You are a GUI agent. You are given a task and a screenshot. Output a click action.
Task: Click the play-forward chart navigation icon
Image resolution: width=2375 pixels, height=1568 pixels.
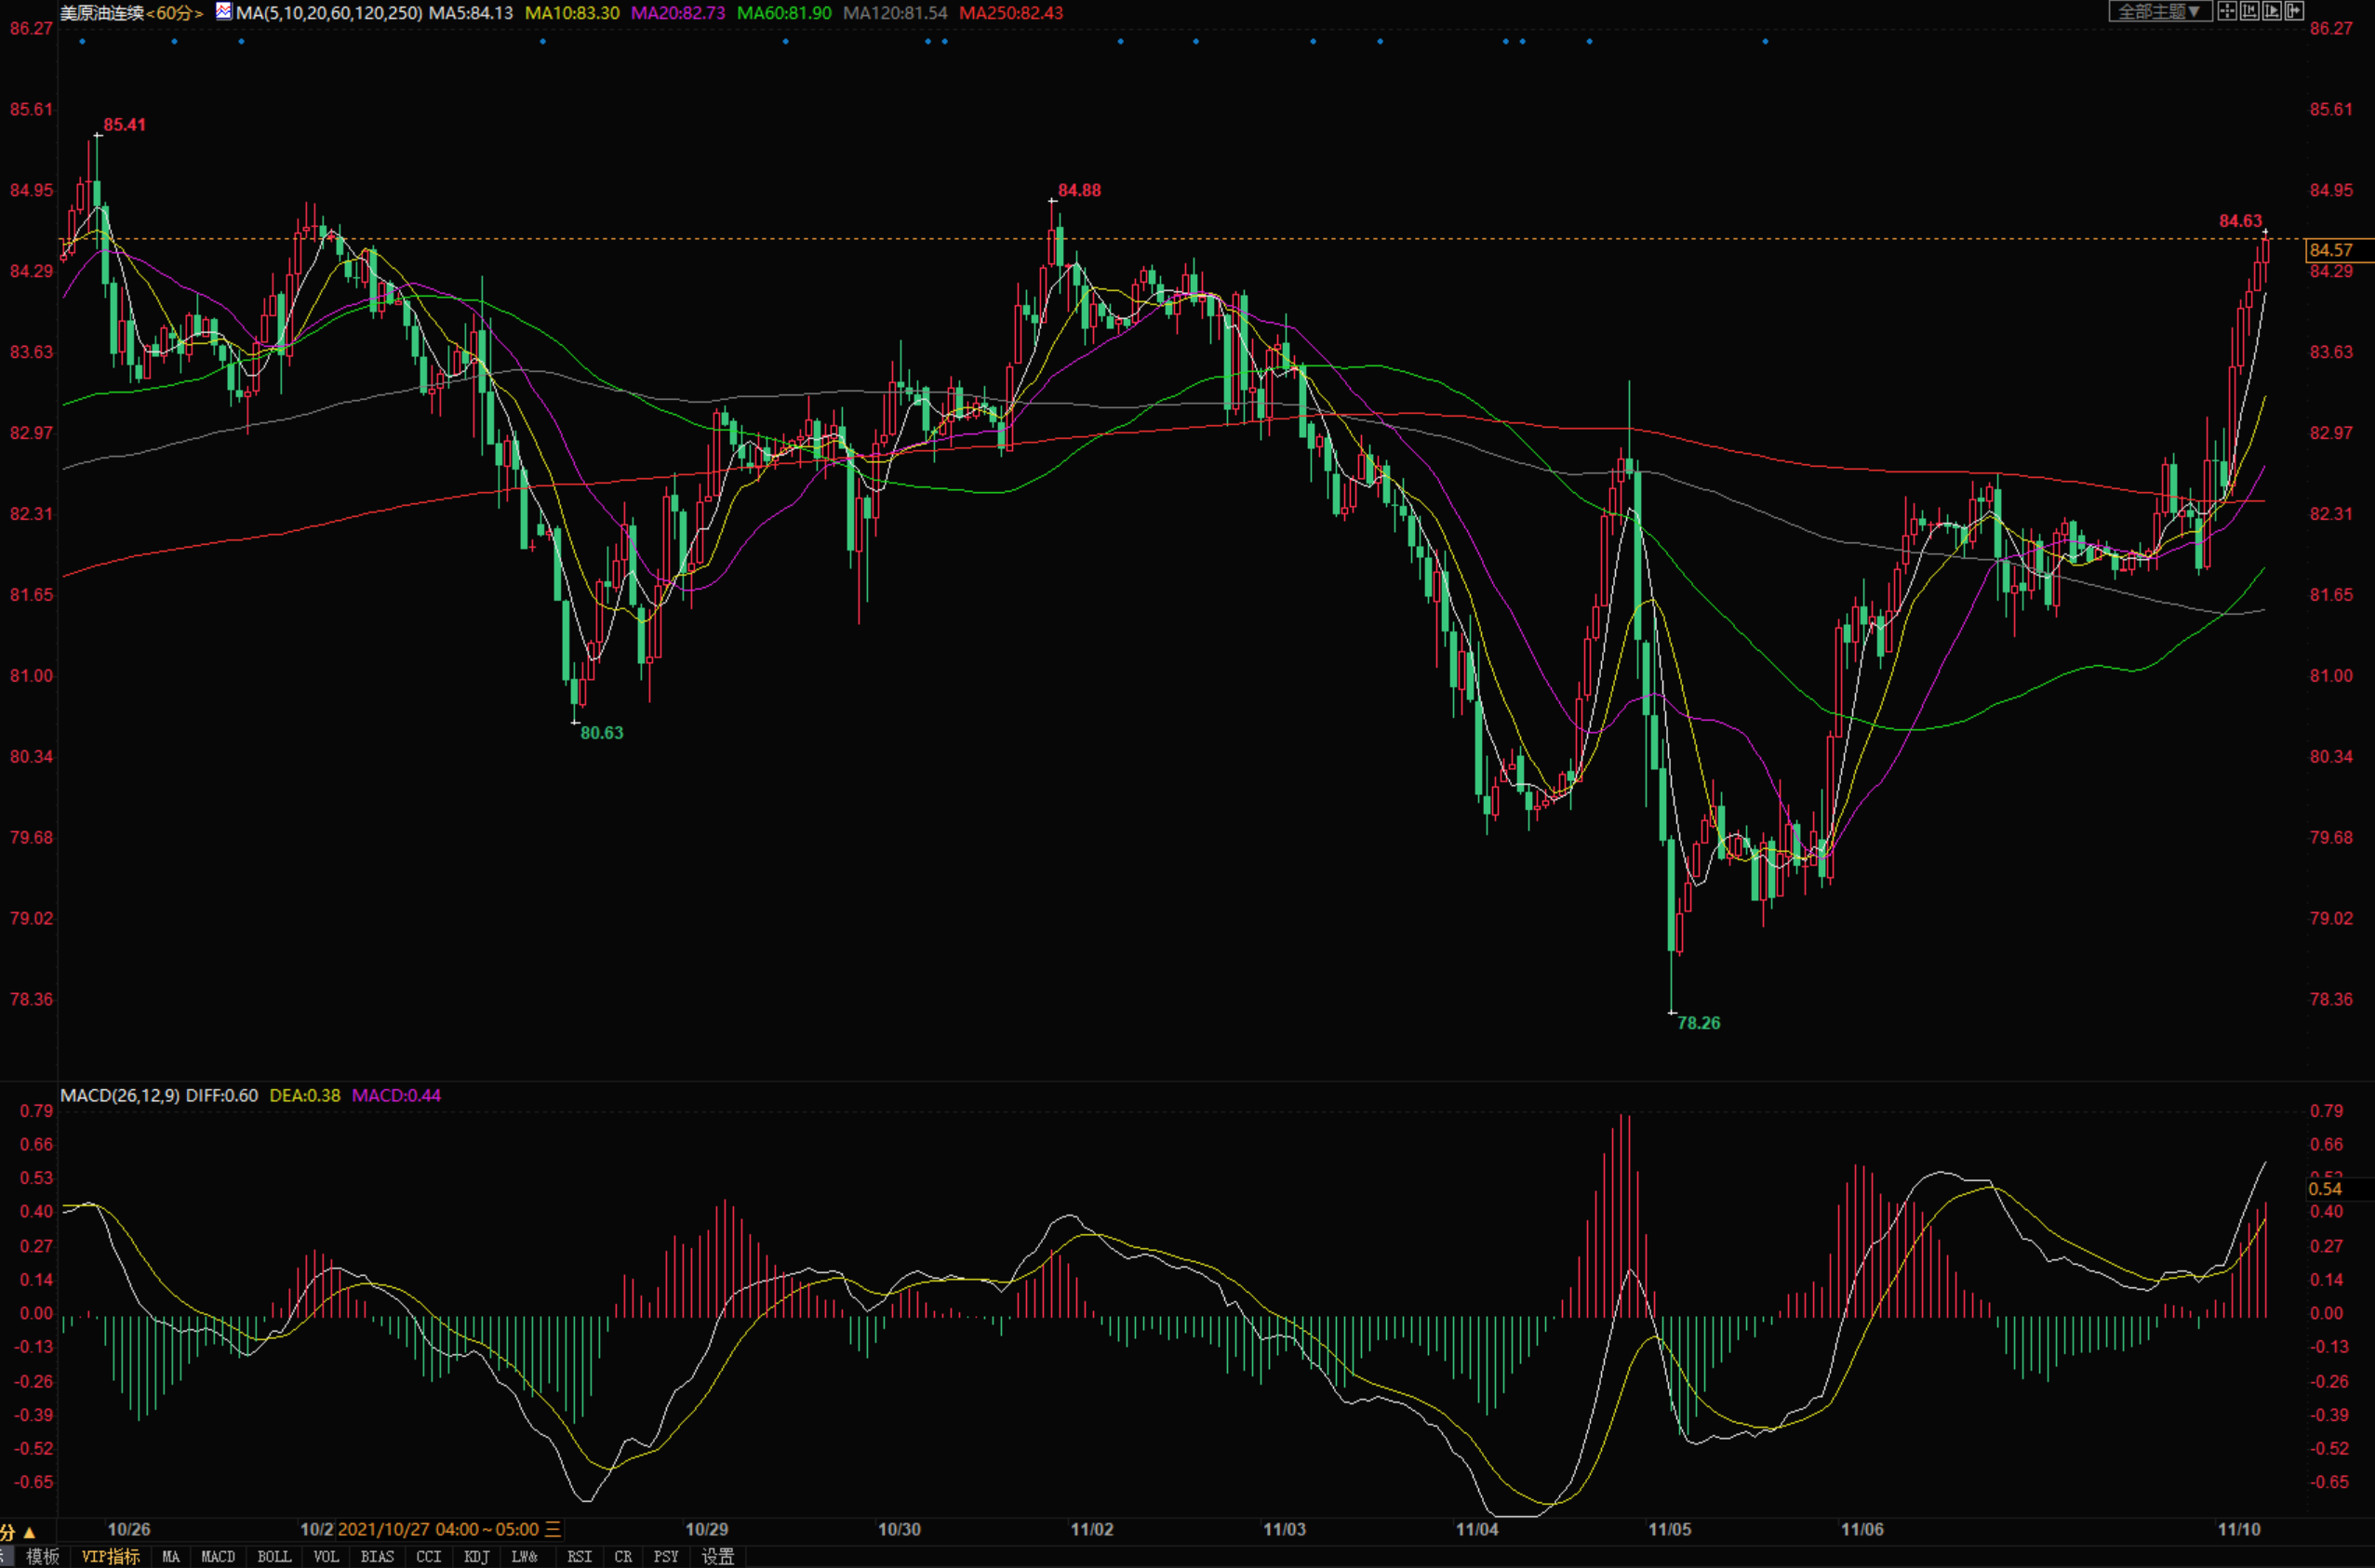tap(2273, 11)
